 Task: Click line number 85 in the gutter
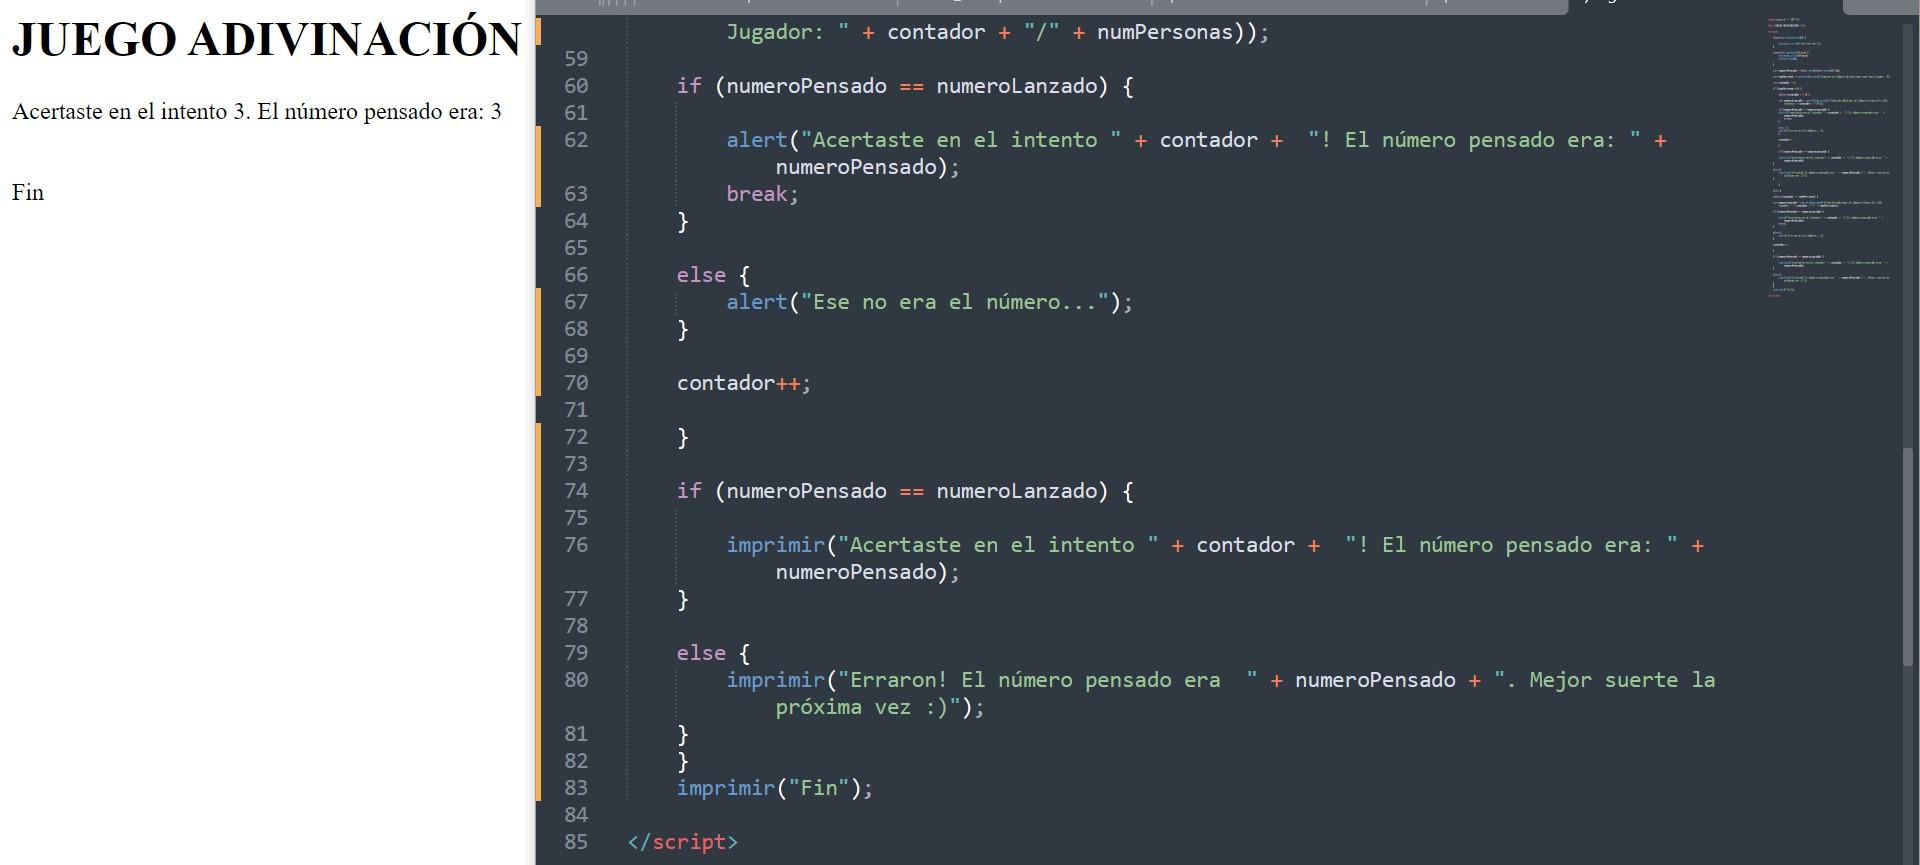(x=576, y=842)
